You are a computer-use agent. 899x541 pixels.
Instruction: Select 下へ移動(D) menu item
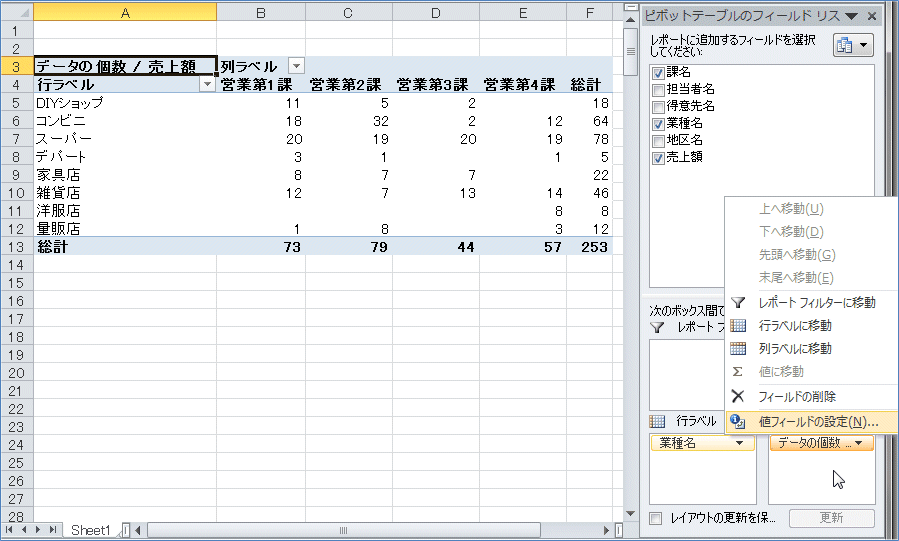(811, 232)
